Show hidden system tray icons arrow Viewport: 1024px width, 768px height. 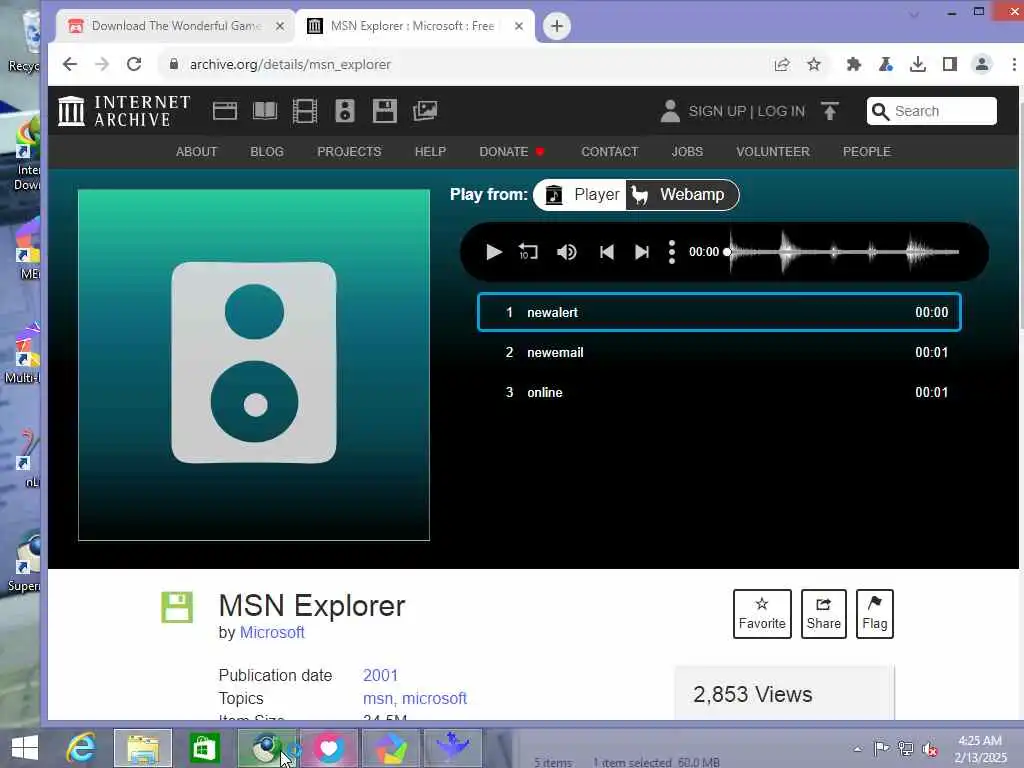coord(857,749)
